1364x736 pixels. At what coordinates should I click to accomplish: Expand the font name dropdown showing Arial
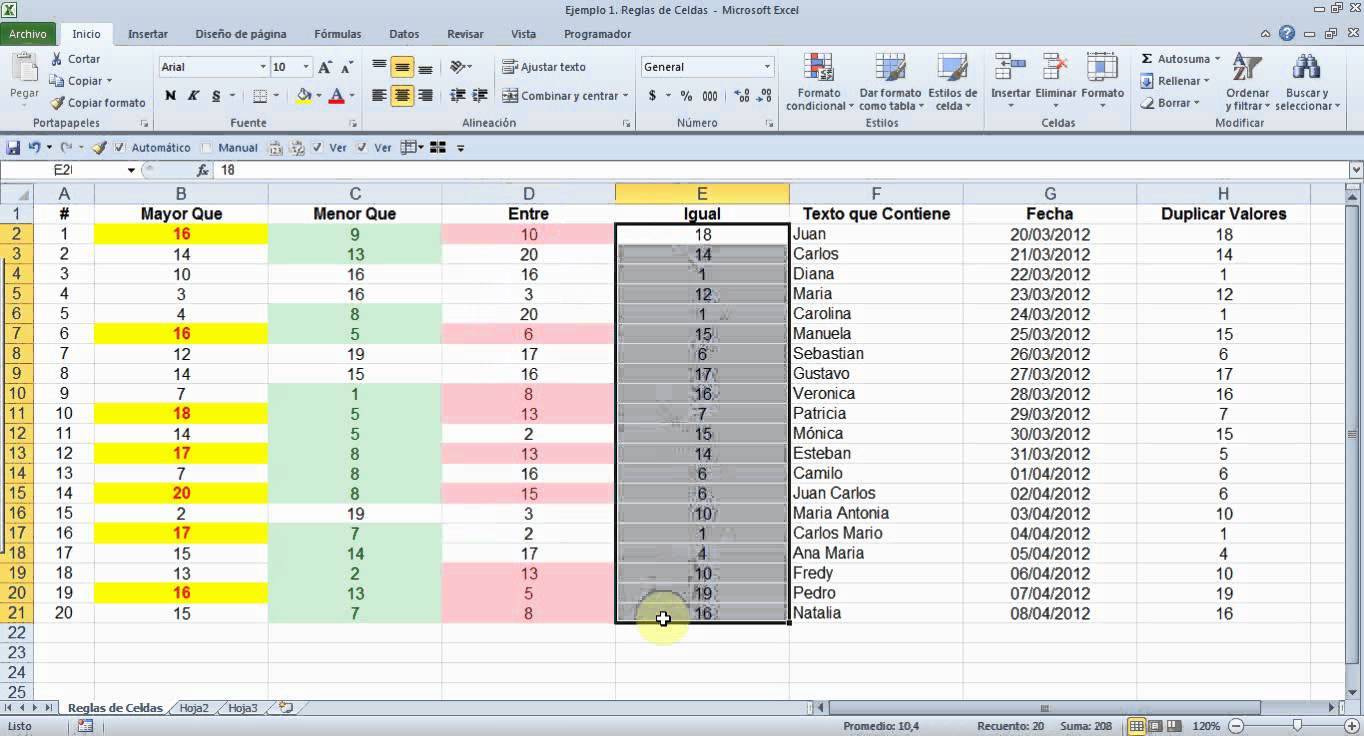(x=263, y=67)
